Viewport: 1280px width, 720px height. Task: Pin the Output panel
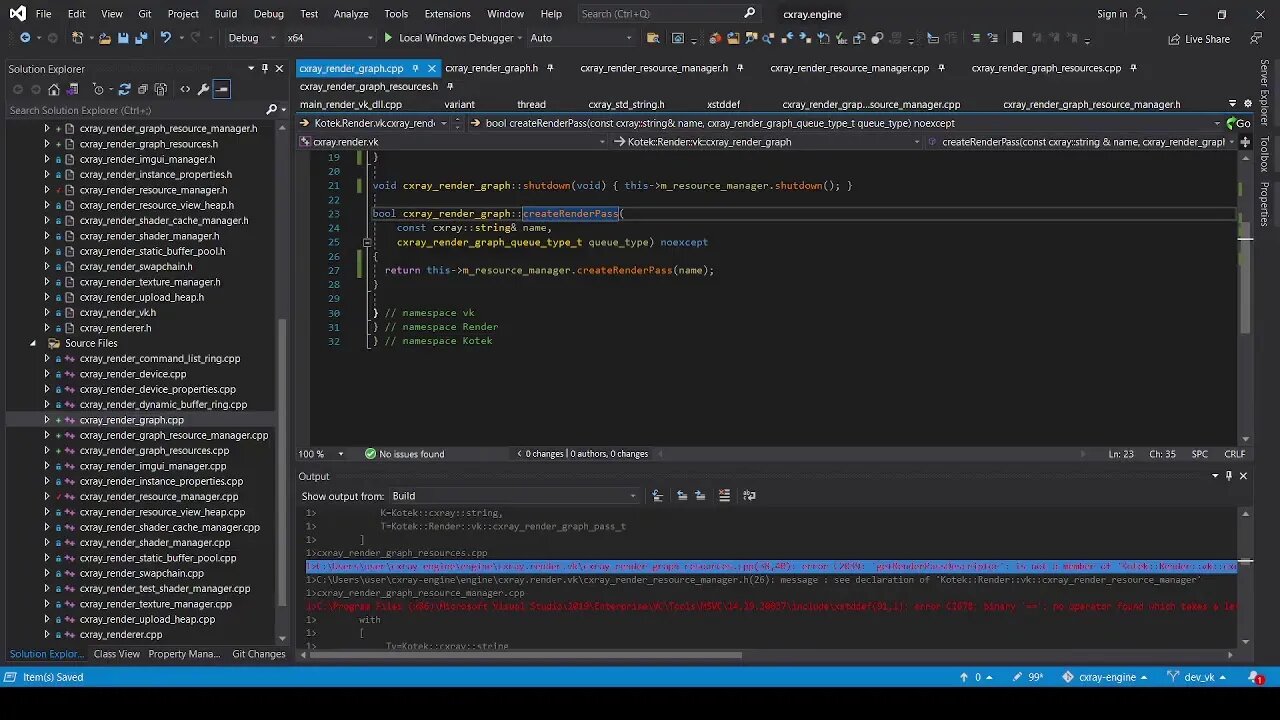[1229, 476]
